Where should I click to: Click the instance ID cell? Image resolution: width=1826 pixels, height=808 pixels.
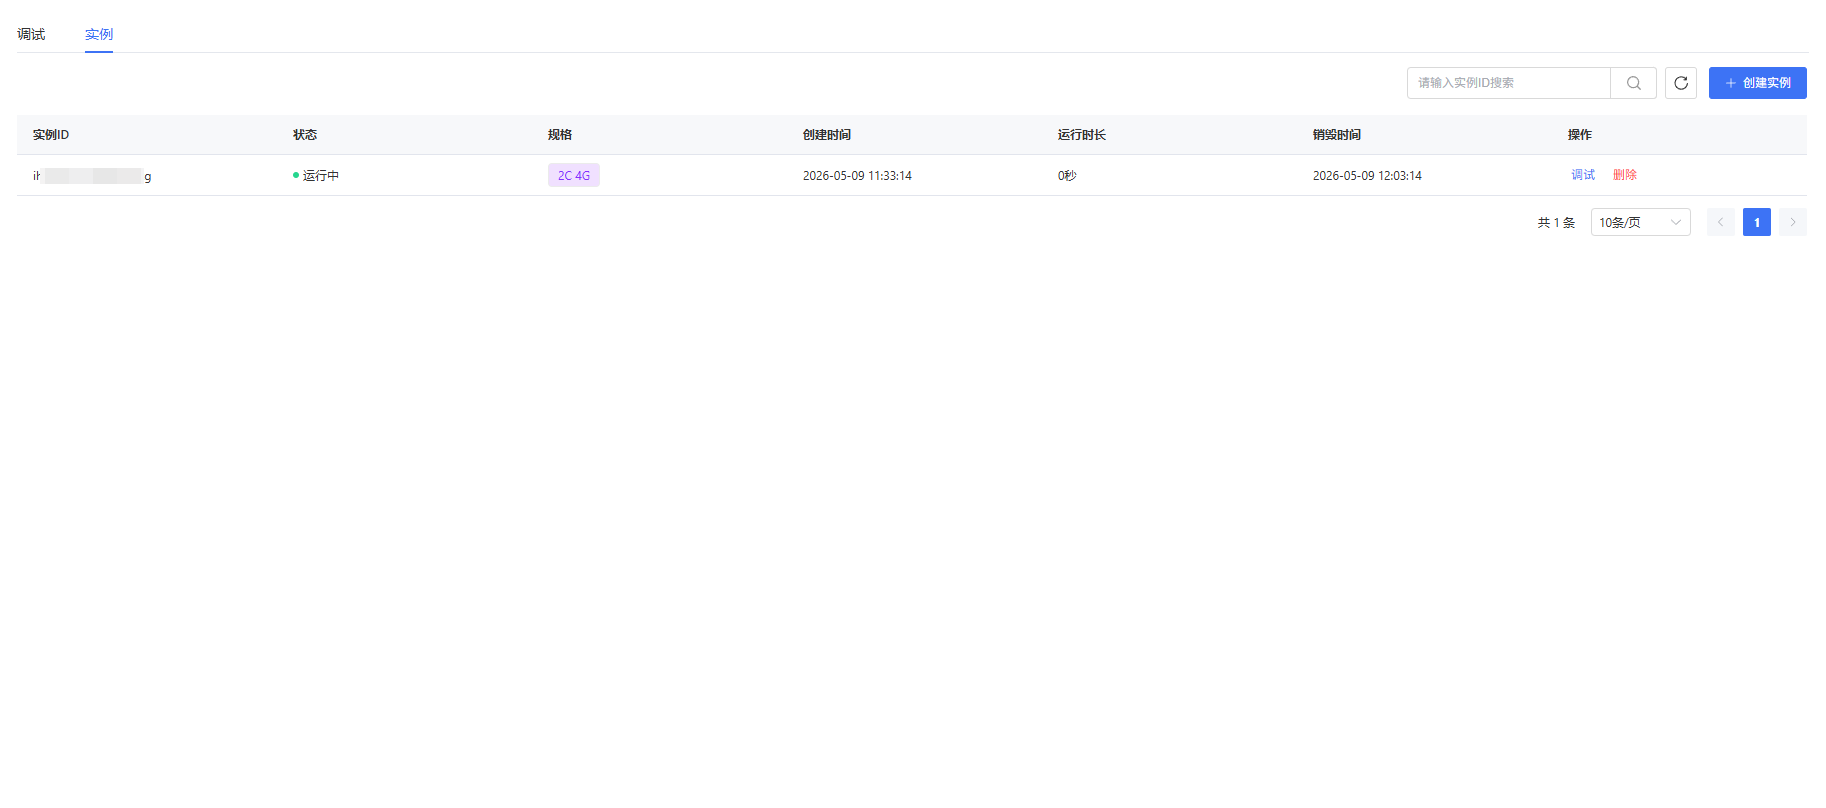point(92,176)
